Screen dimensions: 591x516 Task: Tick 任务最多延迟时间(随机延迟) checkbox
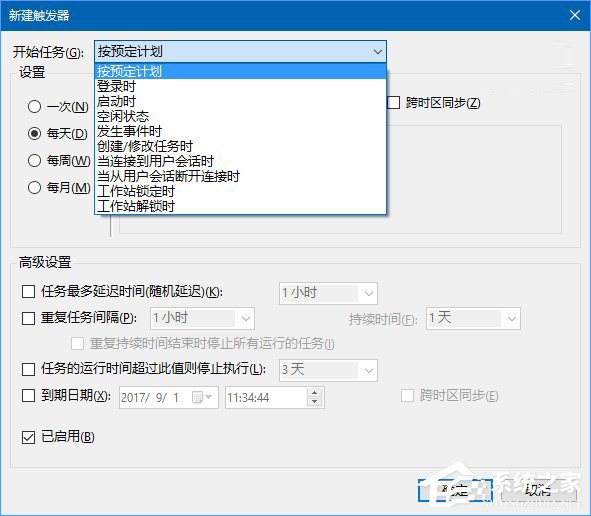(x=29, y=291)
